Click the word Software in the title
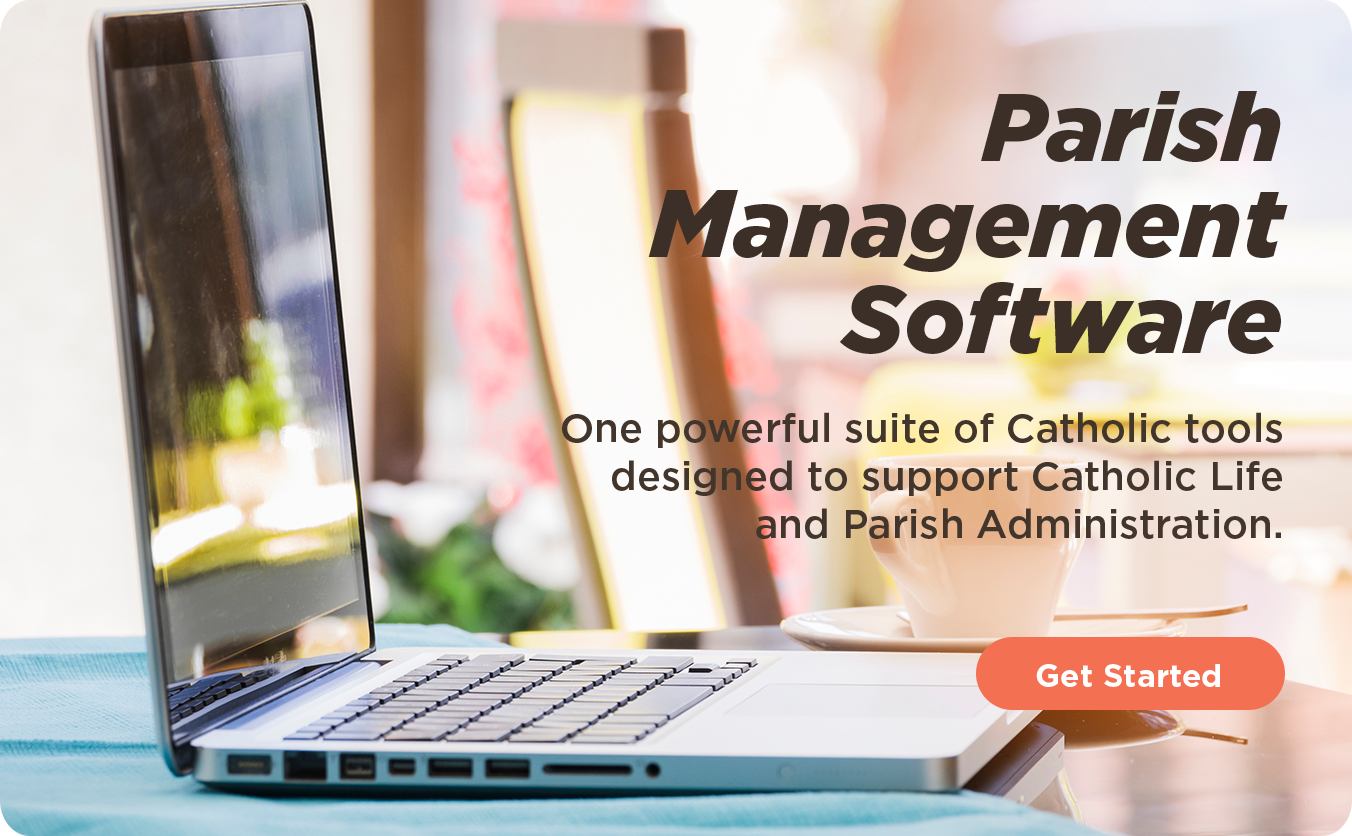This screenshot has height=836, width=1352. tap(1060, 319)
